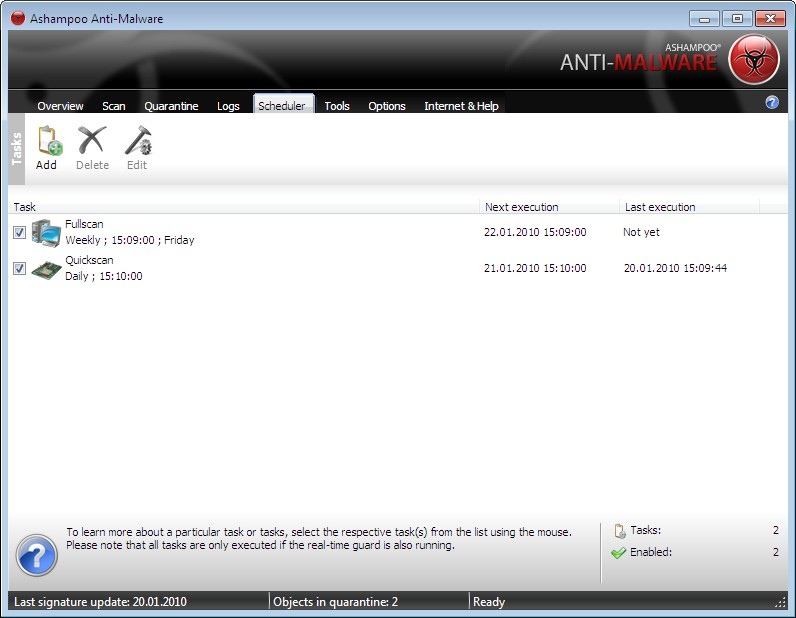This screenshot has width=796, height=618.
Task: View the Logs tab
Action: click(x=228, y=106)
